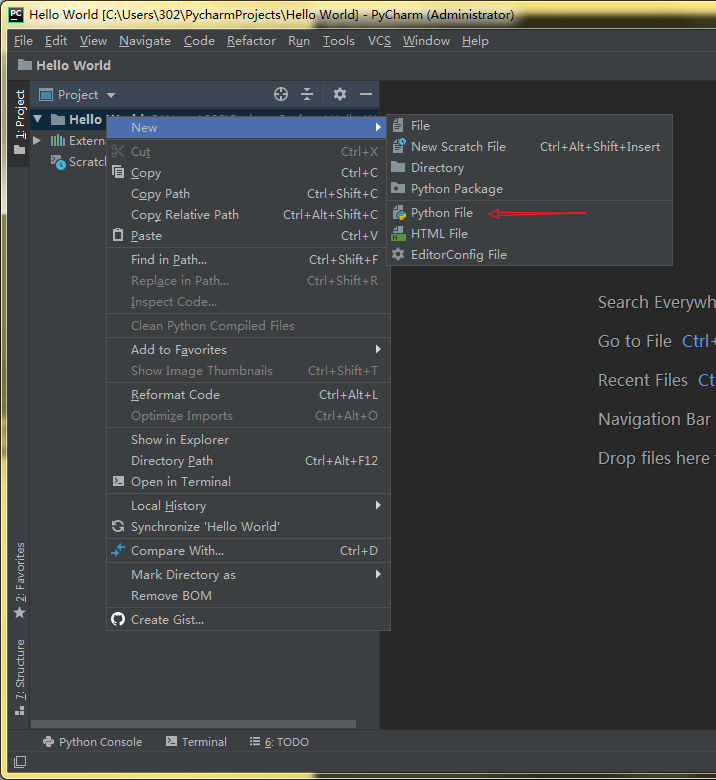
Task: Select Directory Path entry
Action: [248, 460]
